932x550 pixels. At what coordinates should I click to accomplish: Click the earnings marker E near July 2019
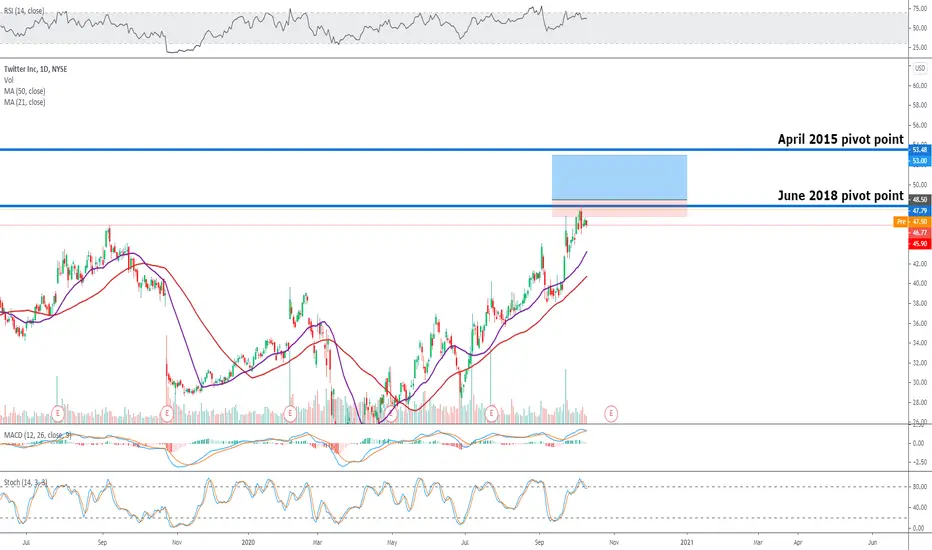58,413
